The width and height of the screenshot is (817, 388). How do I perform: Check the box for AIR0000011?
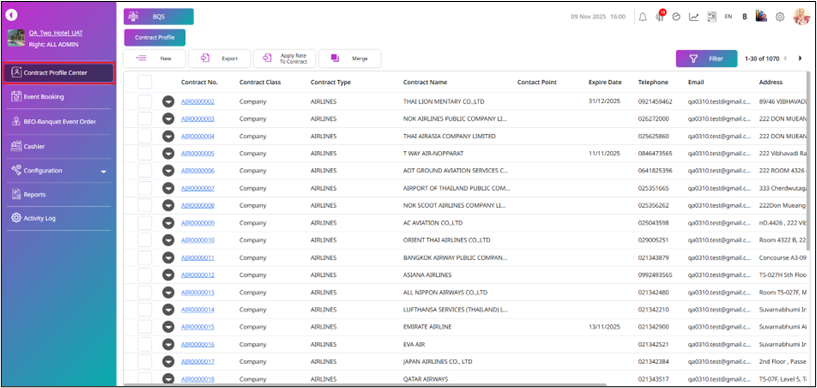pyautogui.click(x=144, y=258)
